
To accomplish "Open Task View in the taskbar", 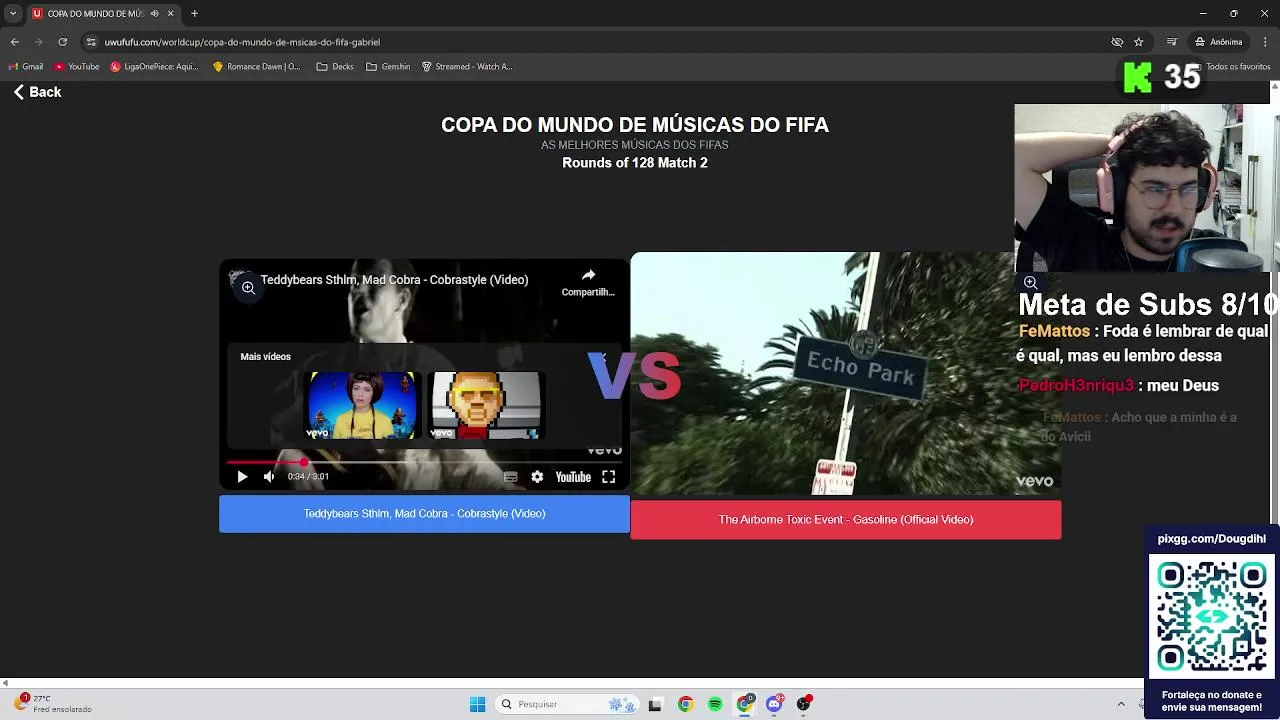I will click(x=655, y=704).
